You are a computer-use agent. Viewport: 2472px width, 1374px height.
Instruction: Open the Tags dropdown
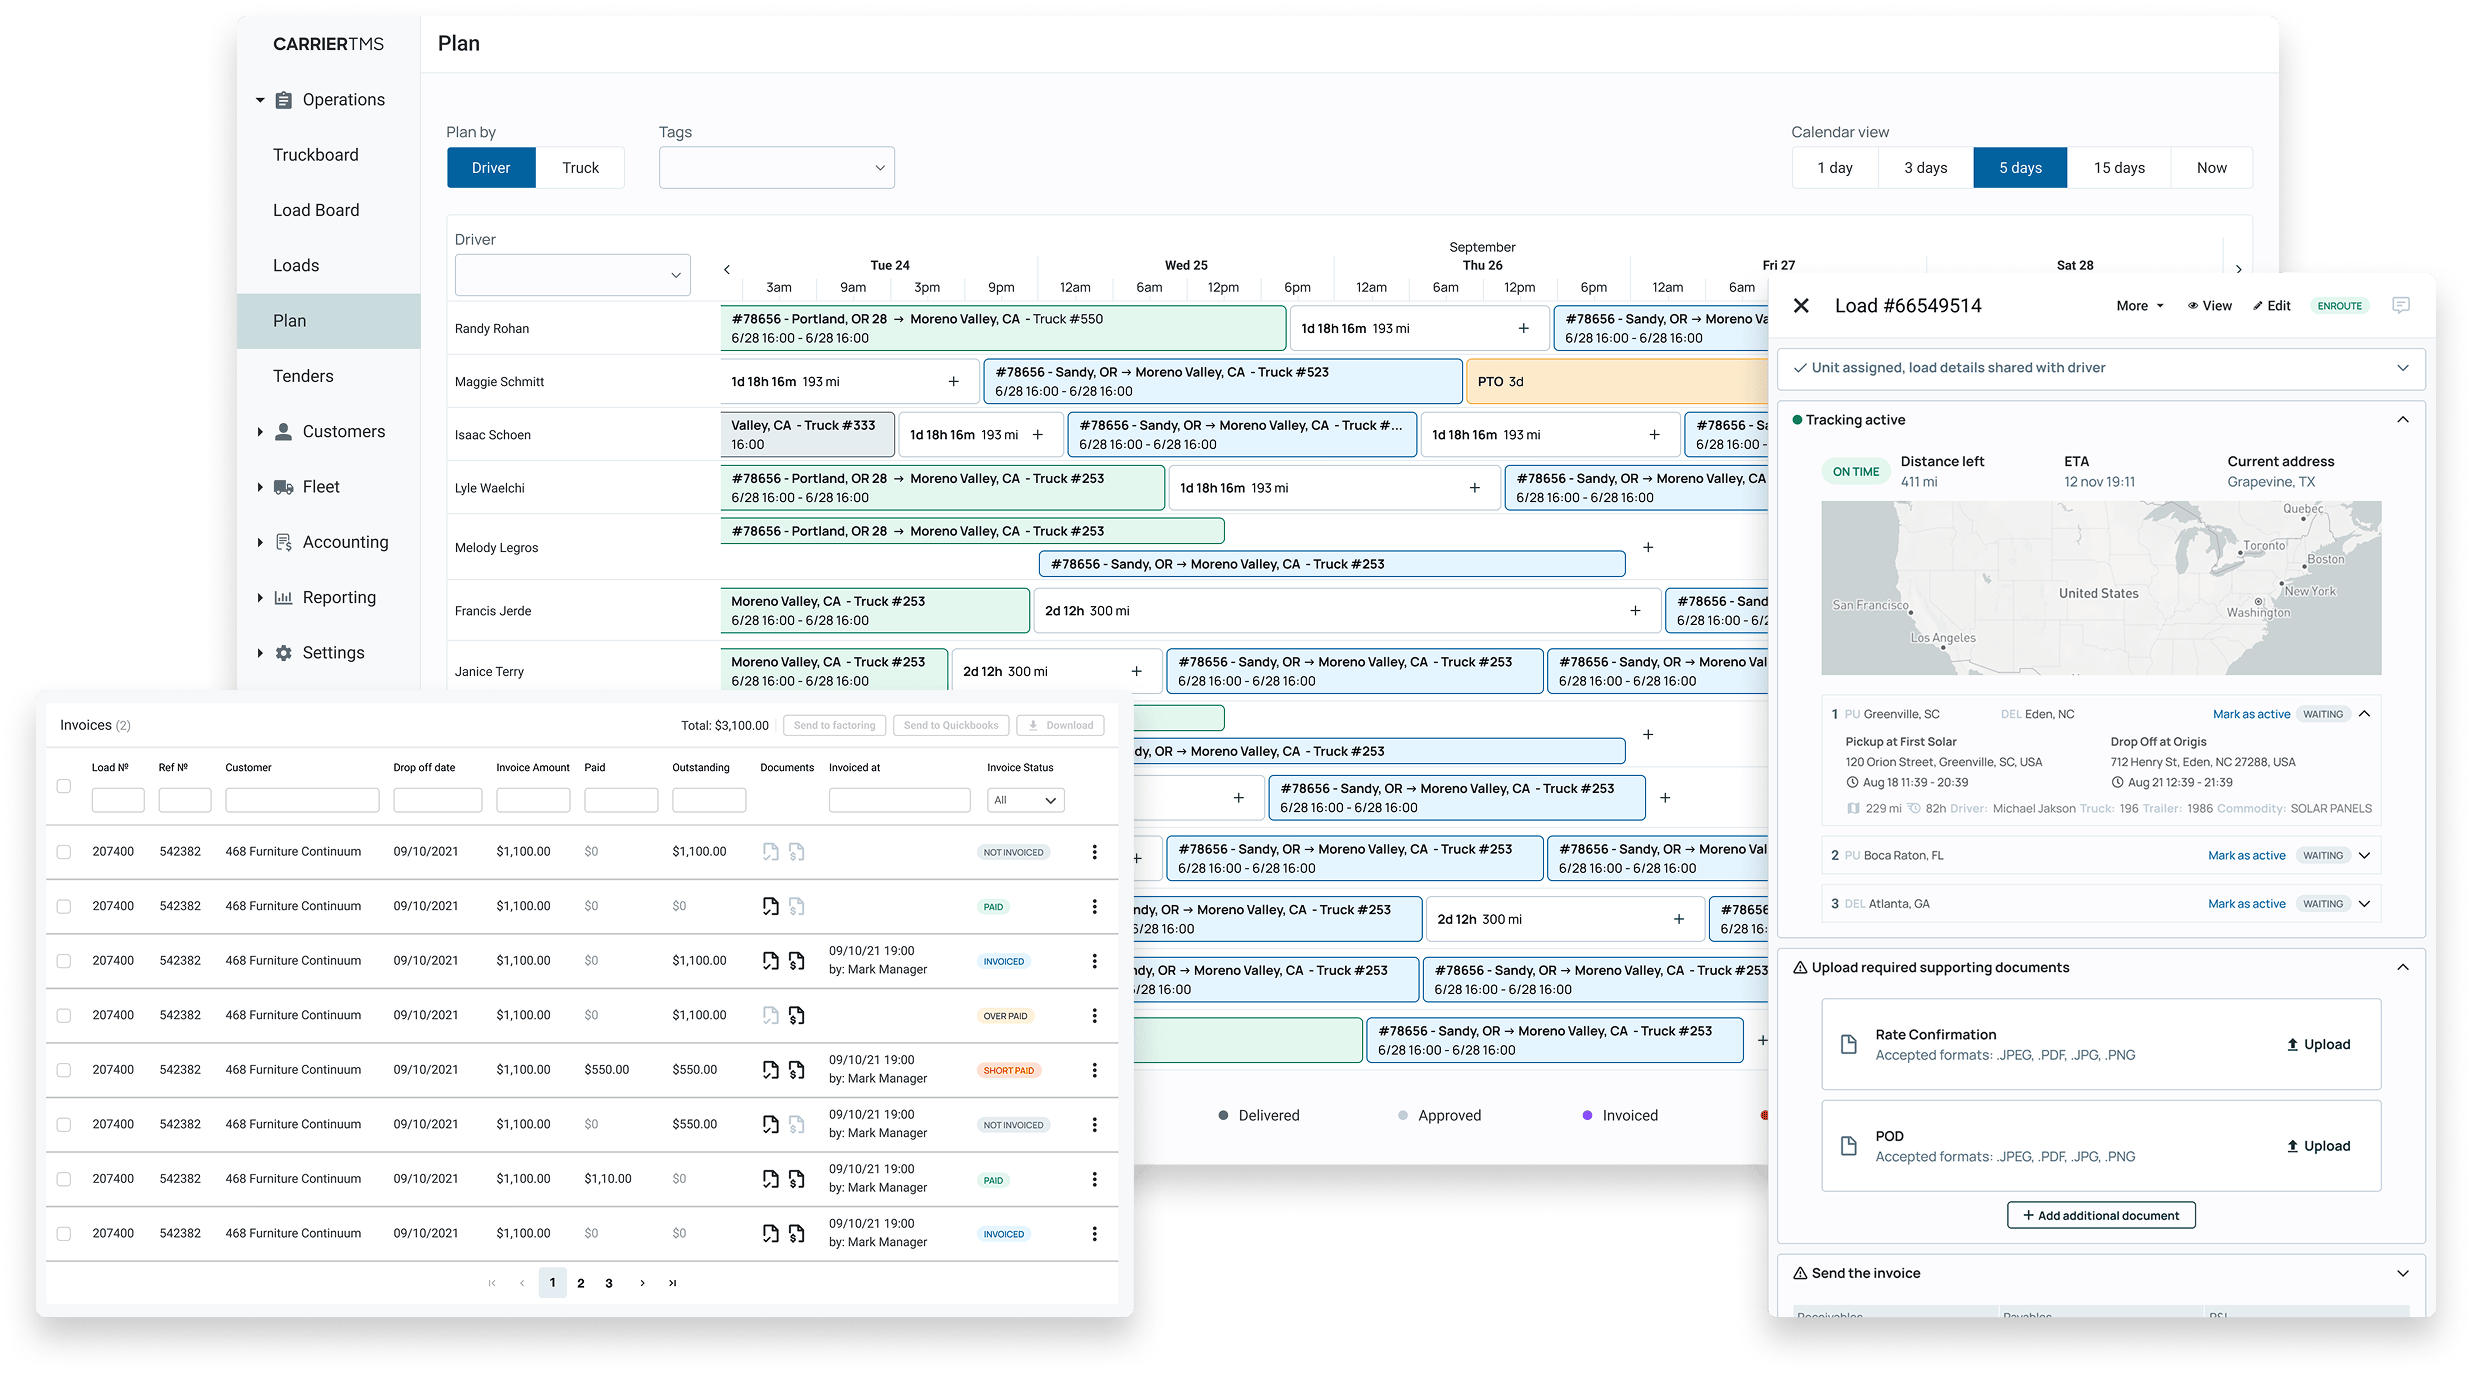pos(776,167)
